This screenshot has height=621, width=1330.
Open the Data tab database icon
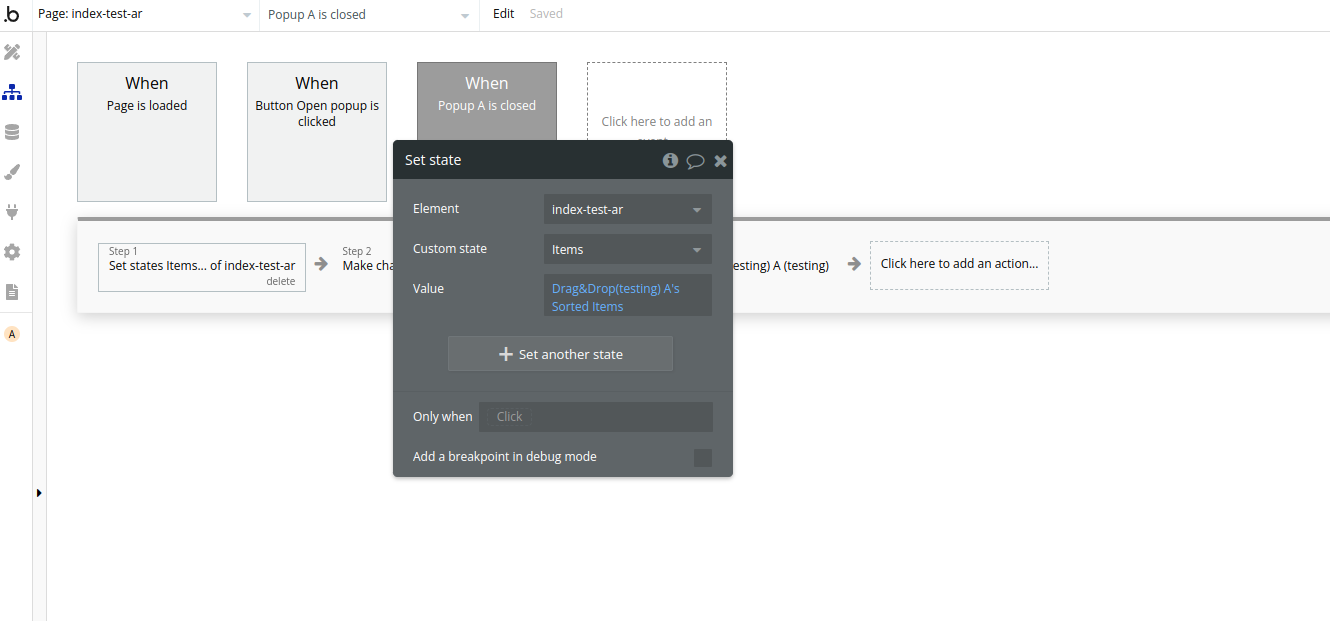12,132
